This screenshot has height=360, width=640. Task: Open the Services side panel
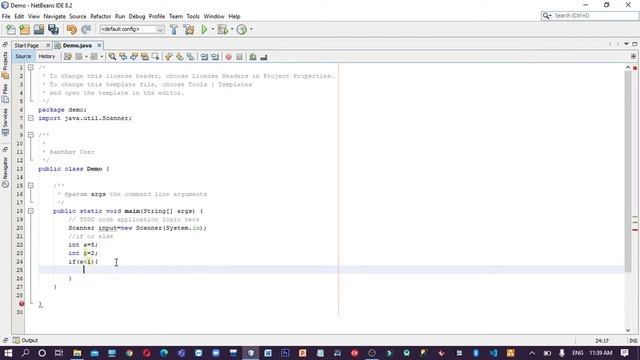(x=5, y=122)
